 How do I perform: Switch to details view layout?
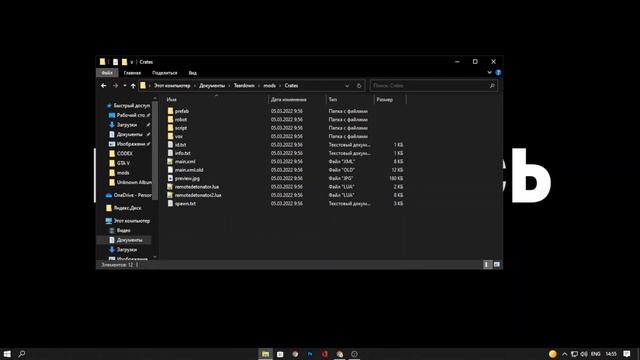pos(487,265)
